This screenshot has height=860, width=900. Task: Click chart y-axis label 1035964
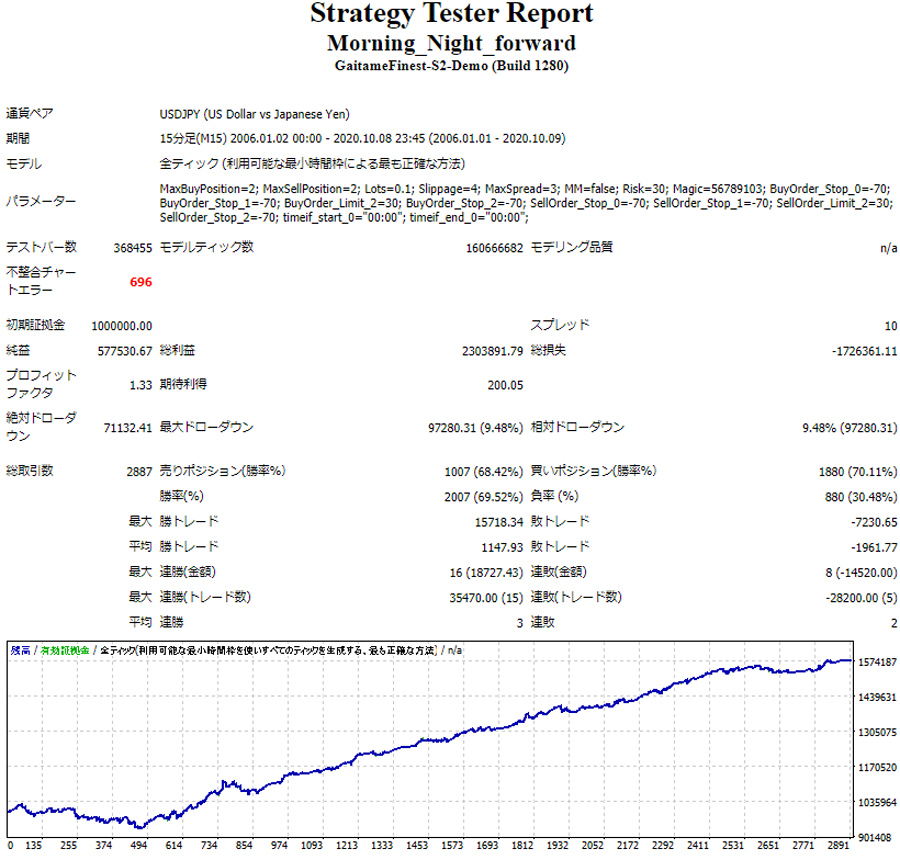click(877, 803)
